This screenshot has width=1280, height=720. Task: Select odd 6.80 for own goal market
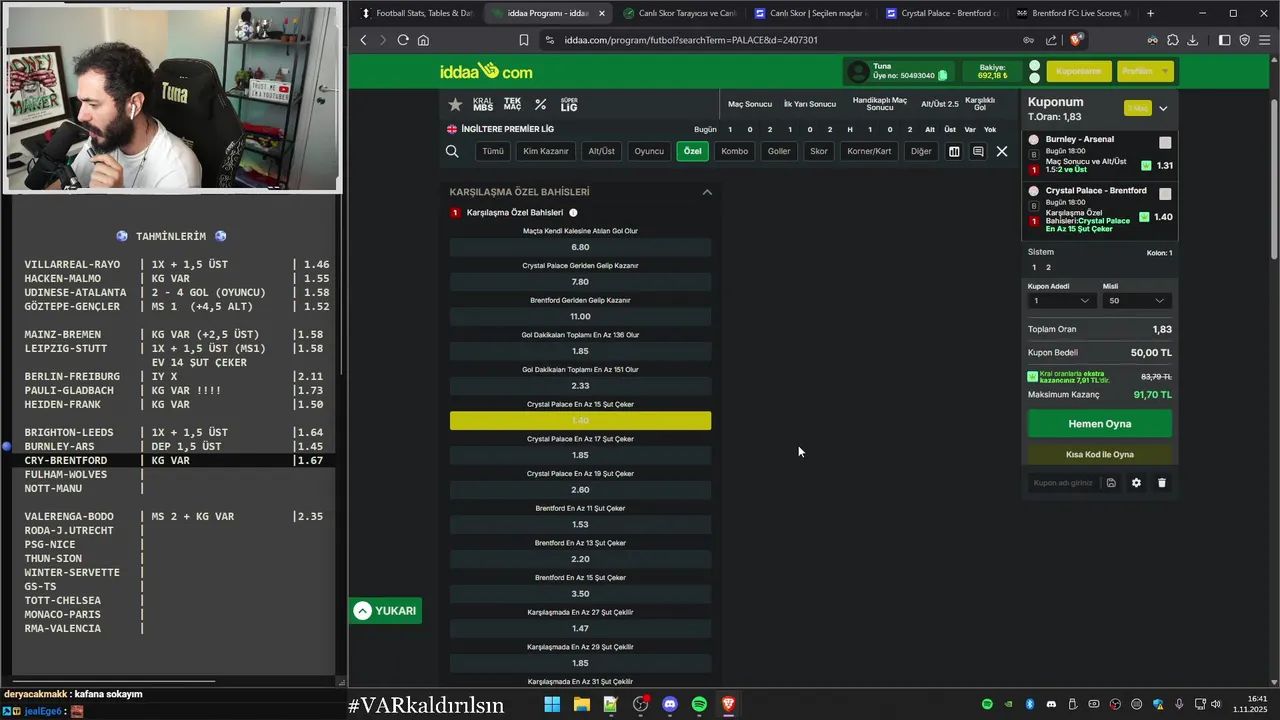tap(580, 247)
